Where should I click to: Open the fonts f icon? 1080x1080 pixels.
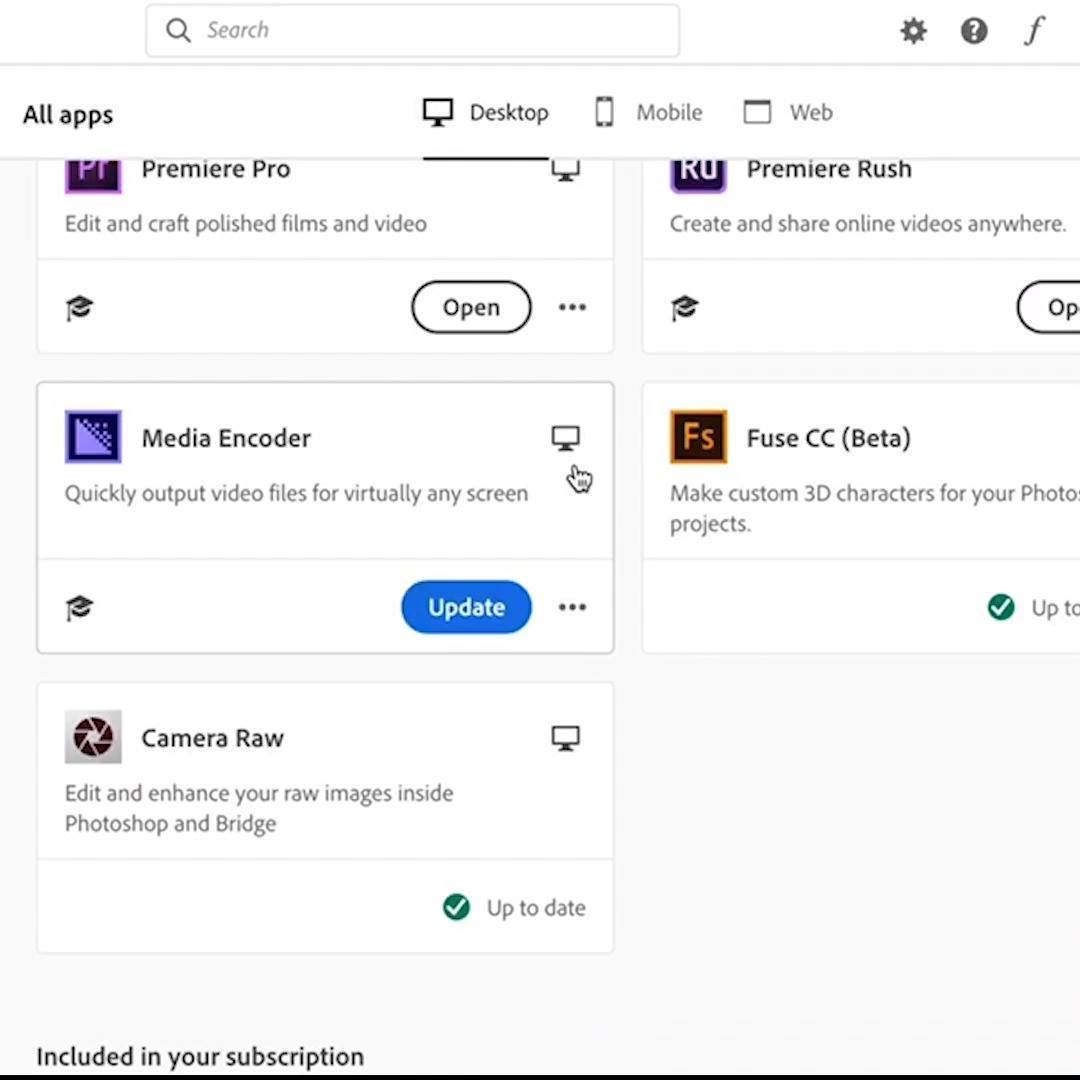point(1033,31)
